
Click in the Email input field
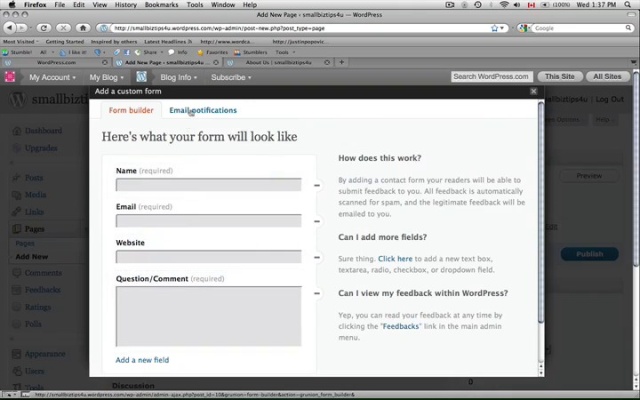209,220
